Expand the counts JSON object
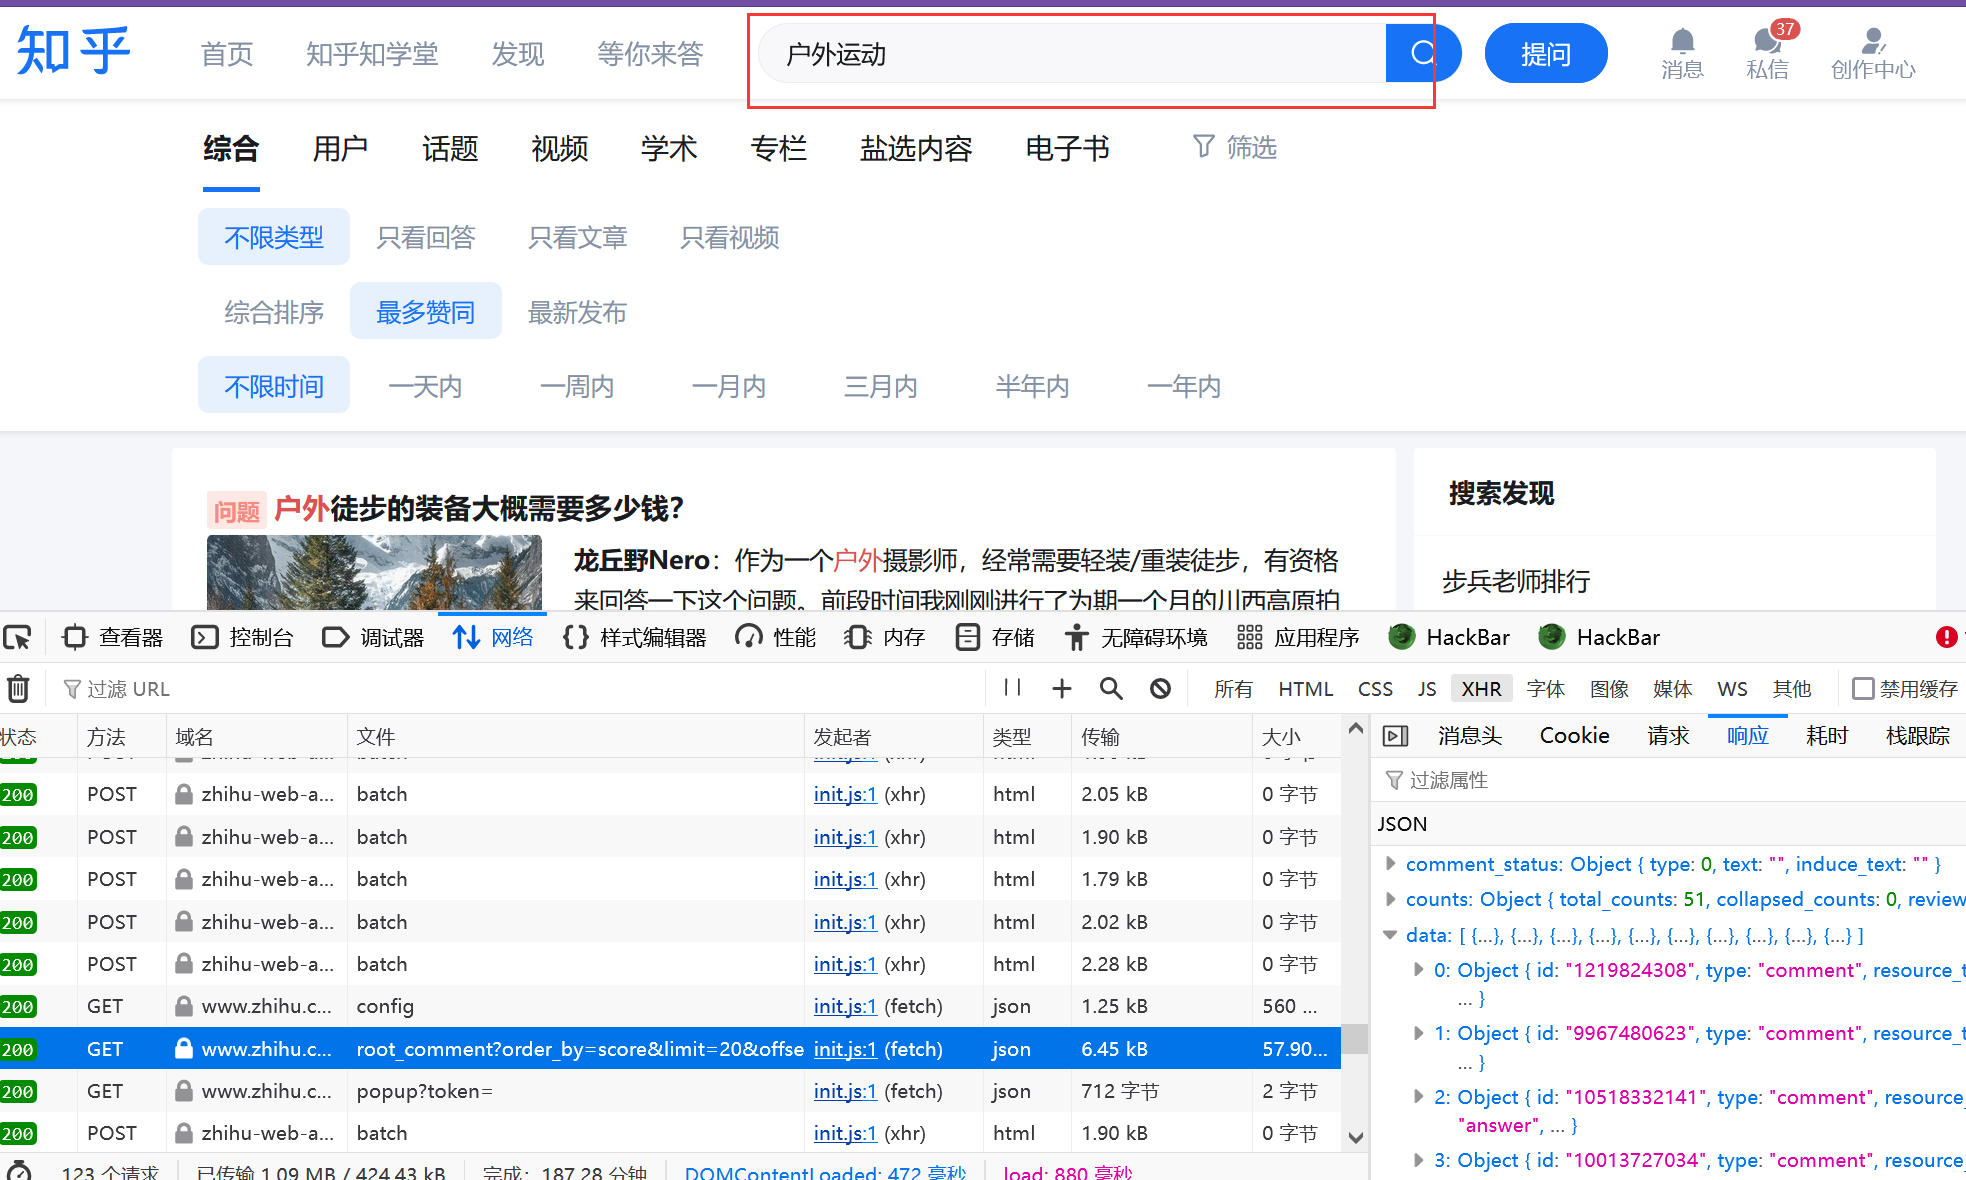 [1390, 898]
